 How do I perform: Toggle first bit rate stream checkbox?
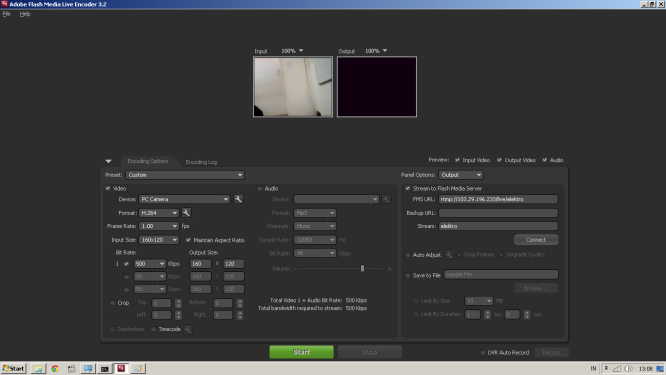tap(126, 264)
